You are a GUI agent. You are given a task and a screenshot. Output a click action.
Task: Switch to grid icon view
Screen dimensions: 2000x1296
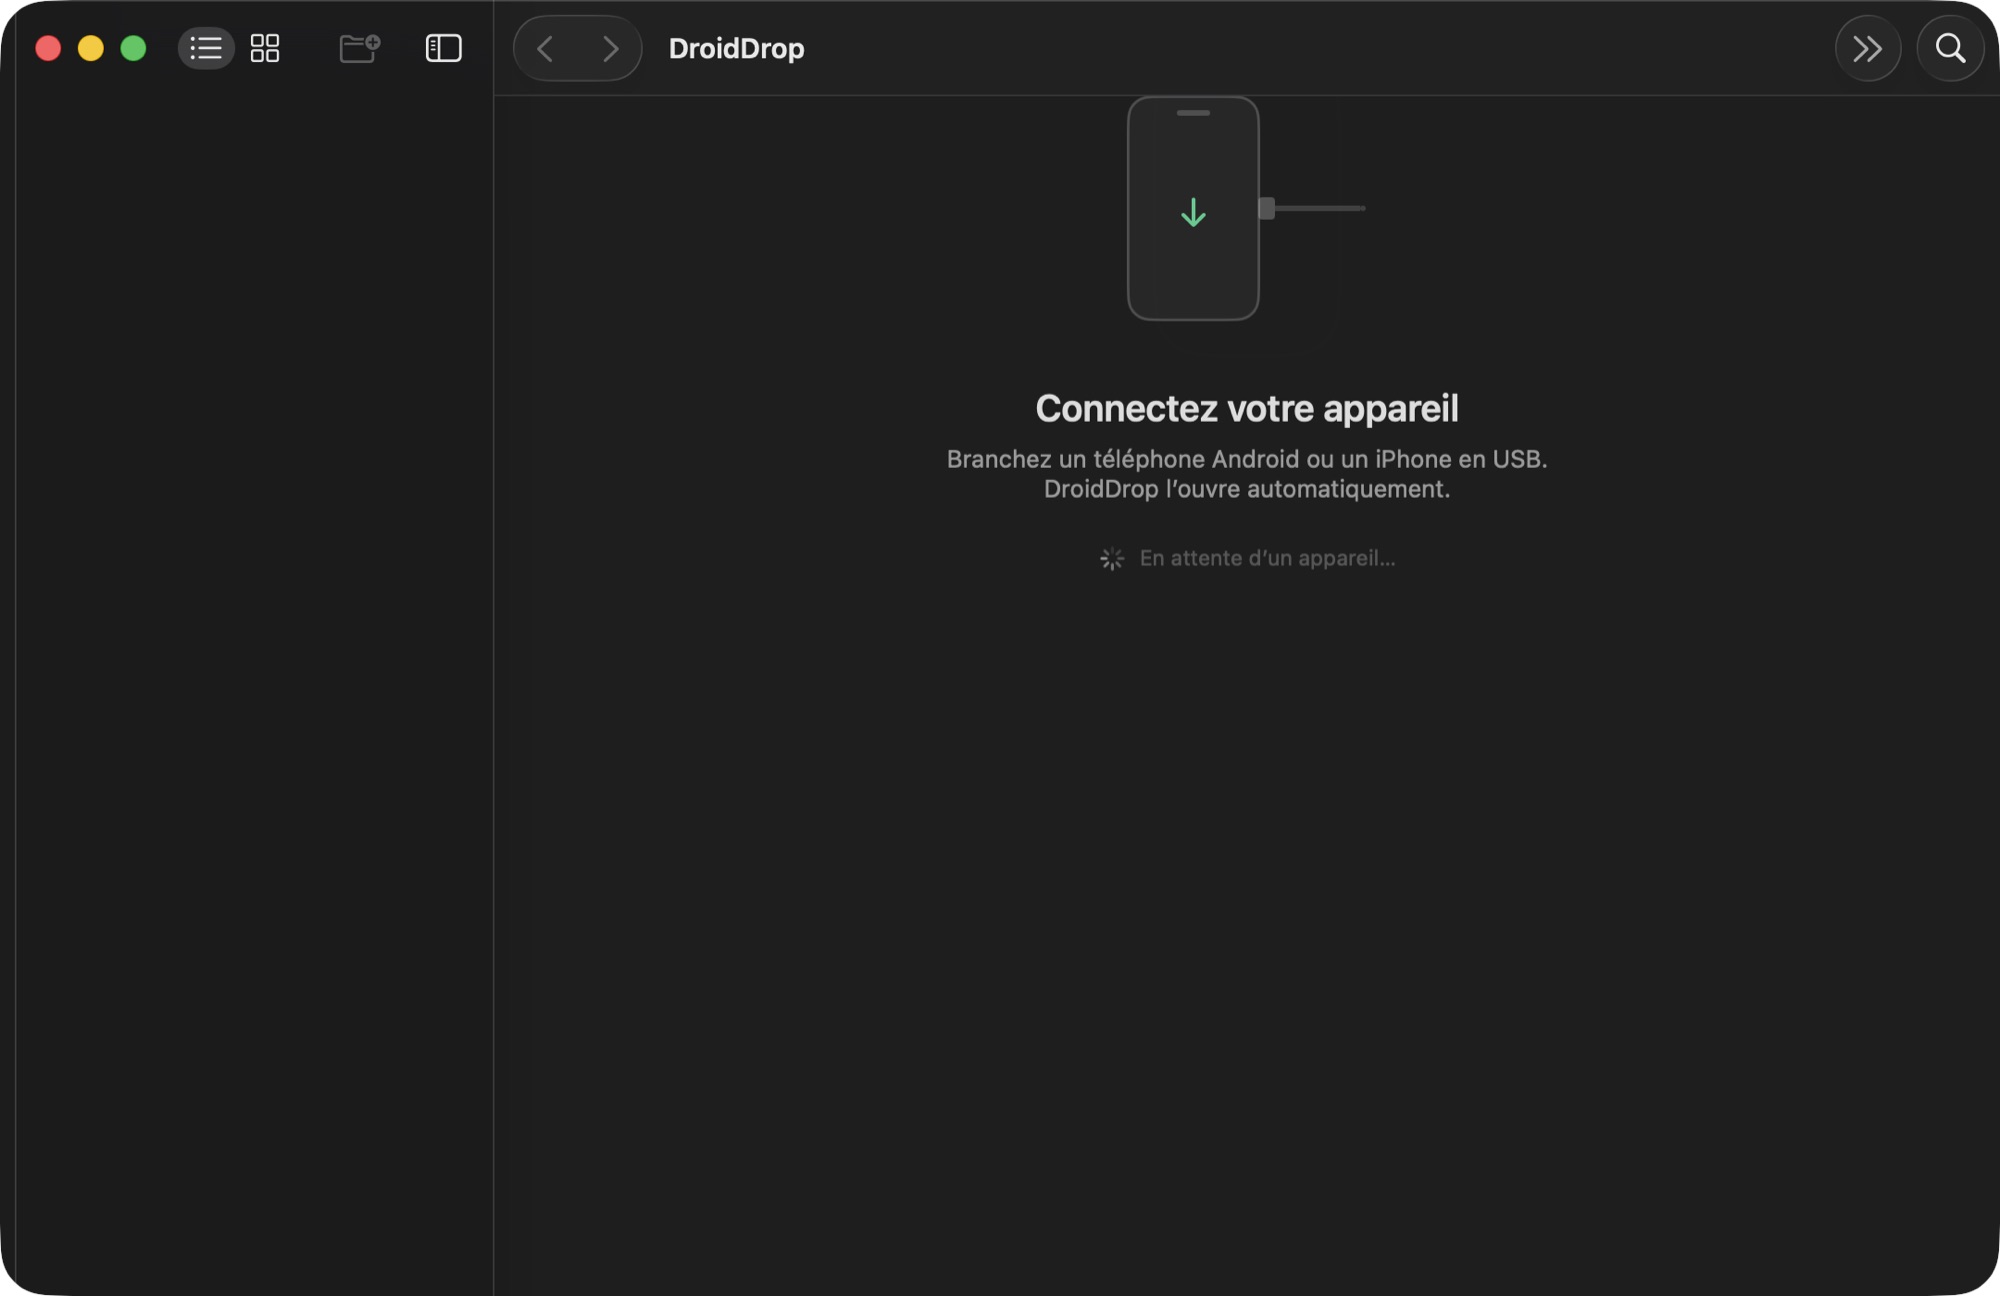[x=265, y=48]
